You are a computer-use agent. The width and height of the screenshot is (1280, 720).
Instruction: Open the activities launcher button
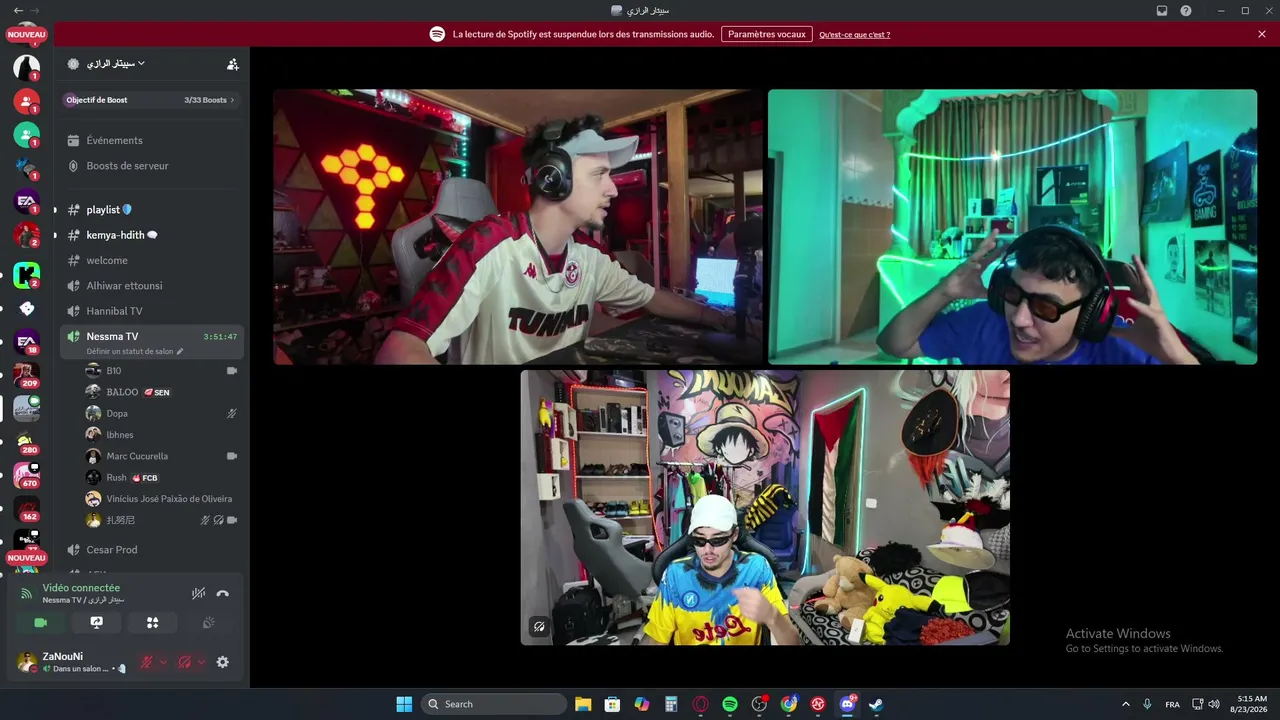click(153, 622)
